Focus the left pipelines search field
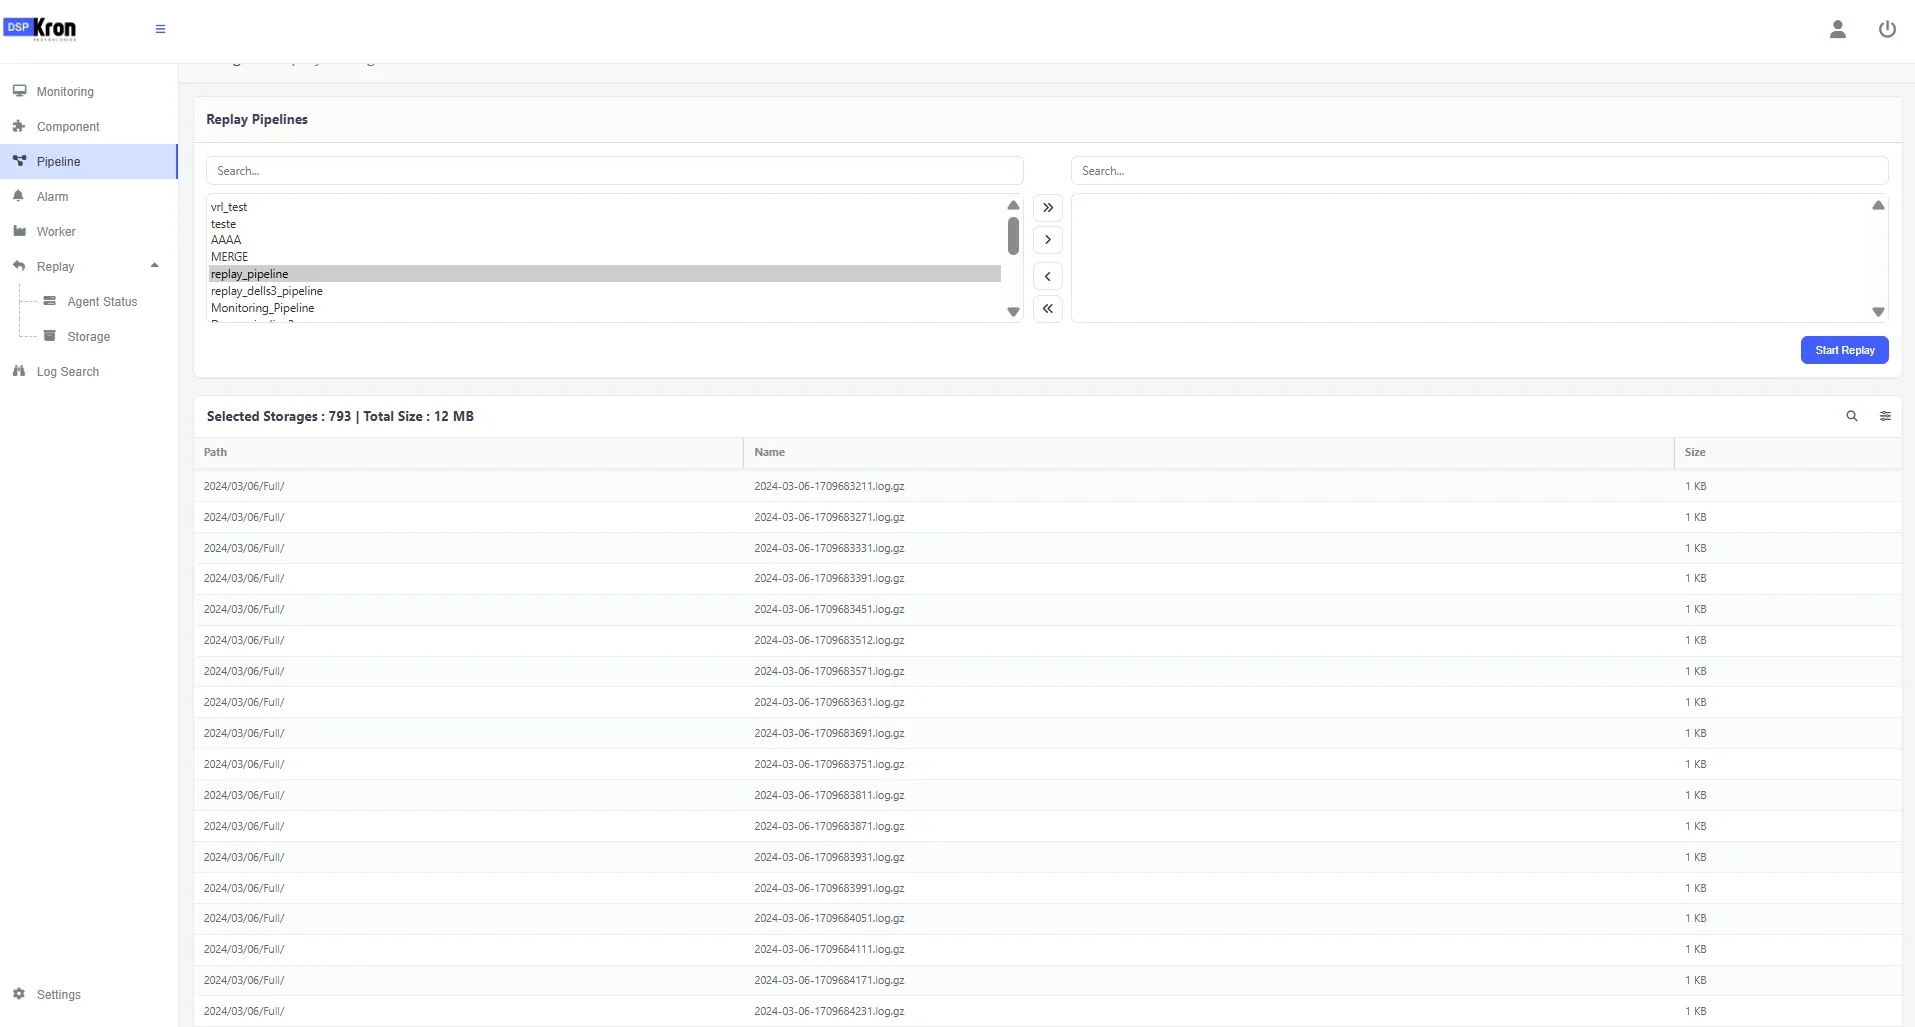The width and height of the screenshot is (1915, 1027). click(x=614, y=171)
